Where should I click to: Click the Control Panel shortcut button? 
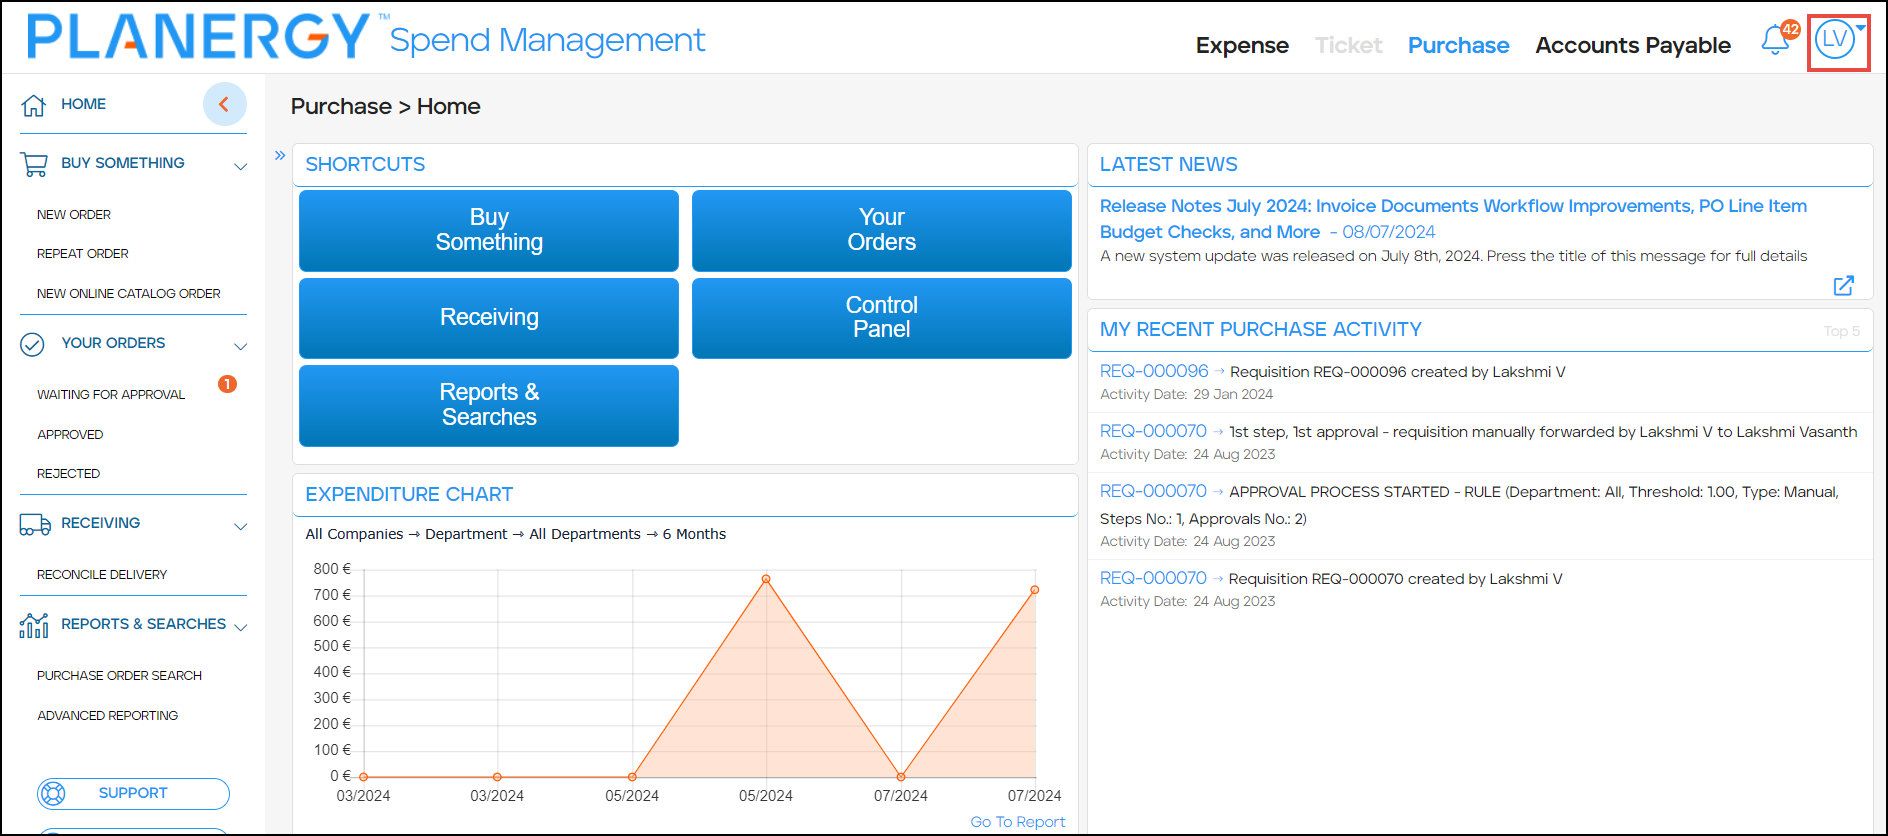click(x=882, y=318)
